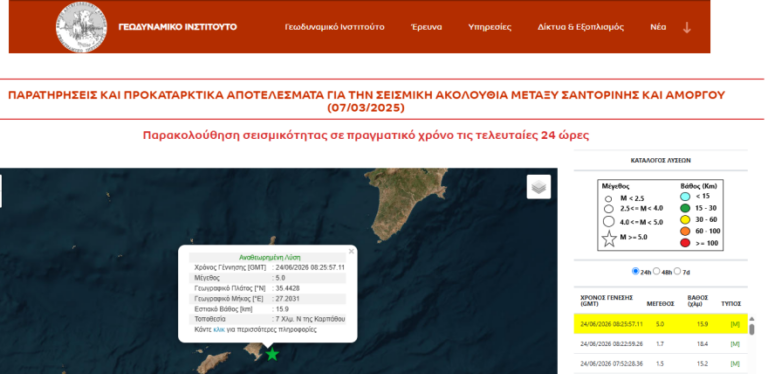Select the highlighted 08:25:57.11 earthquake row
This screenshot has height=374, width=768.
(661, 324)
